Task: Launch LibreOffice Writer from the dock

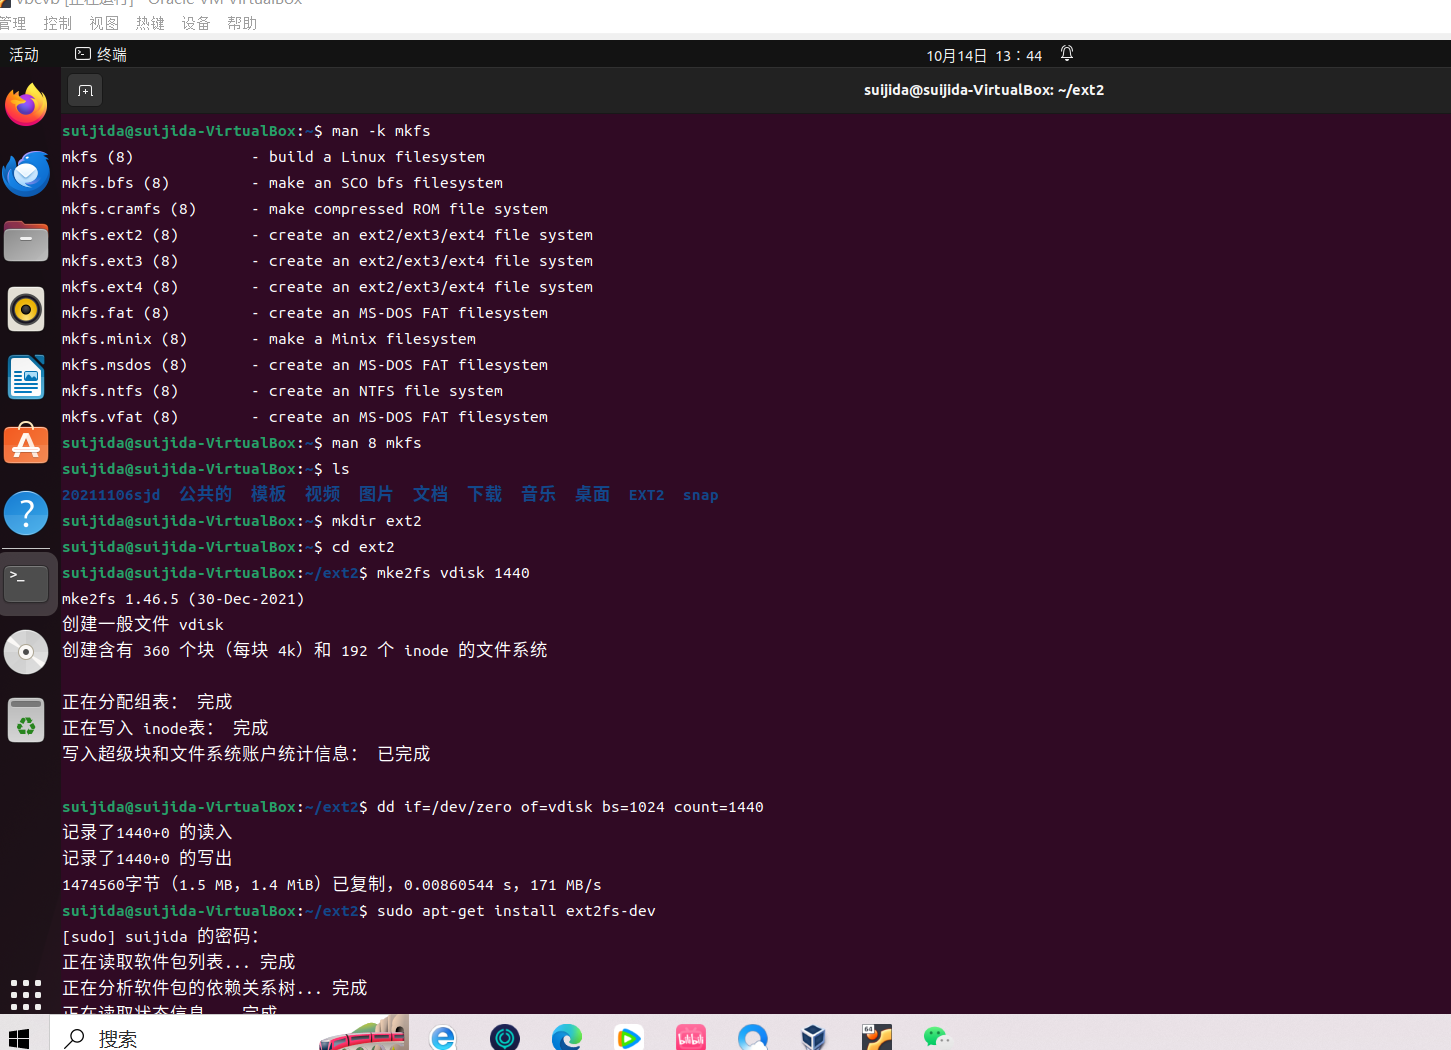Action: [26, 377]
